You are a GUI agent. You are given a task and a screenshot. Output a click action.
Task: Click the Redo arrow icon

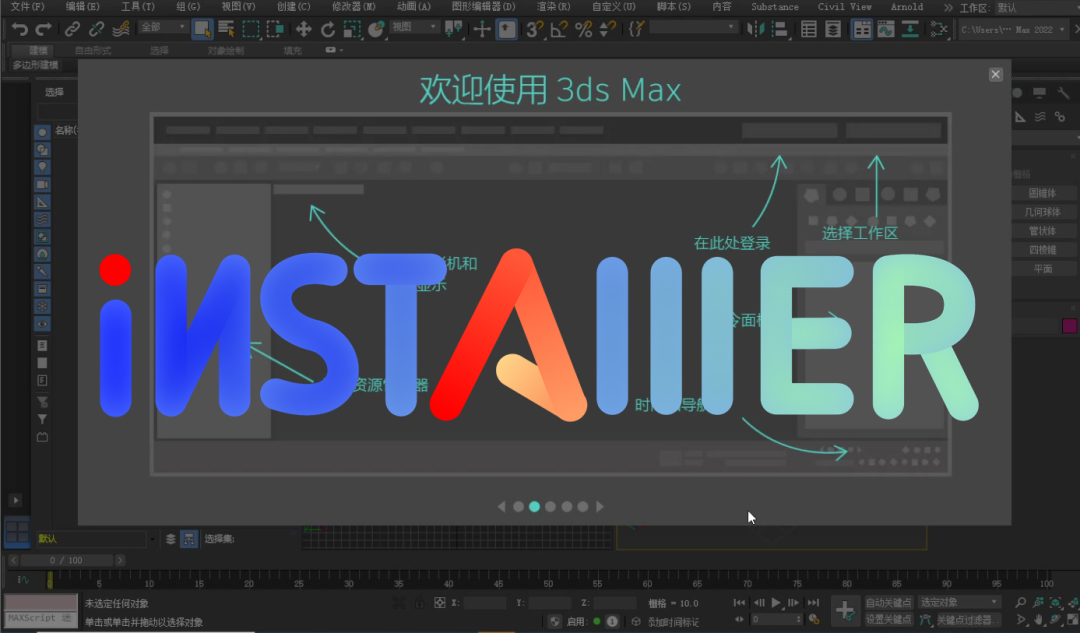tap(43, 29)
